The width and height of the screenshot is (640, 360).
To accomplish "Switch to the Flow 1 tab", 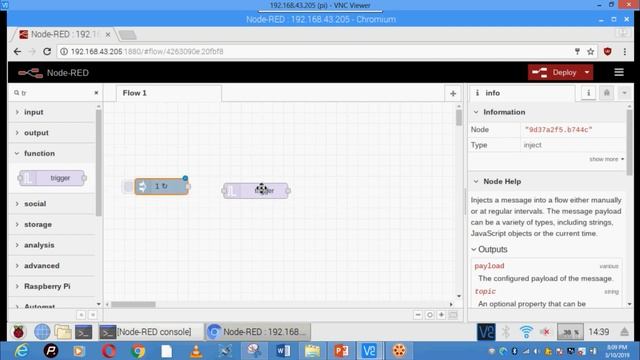I will coord(169,93).
